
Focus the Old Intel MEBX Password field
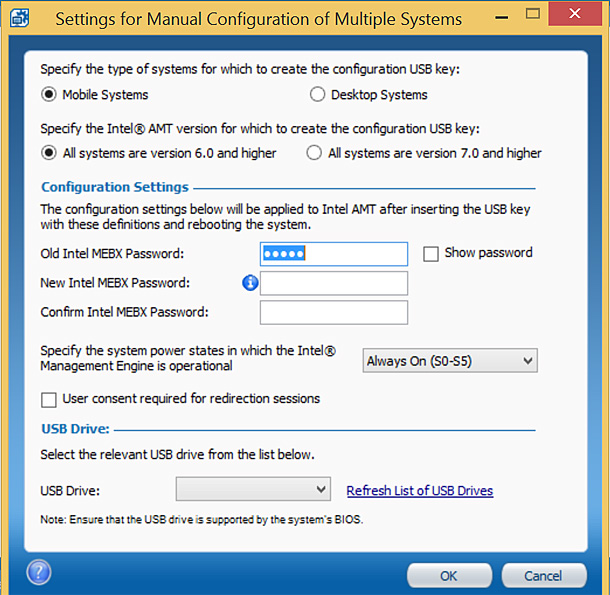pyautogui.click(x=333, y=254)
